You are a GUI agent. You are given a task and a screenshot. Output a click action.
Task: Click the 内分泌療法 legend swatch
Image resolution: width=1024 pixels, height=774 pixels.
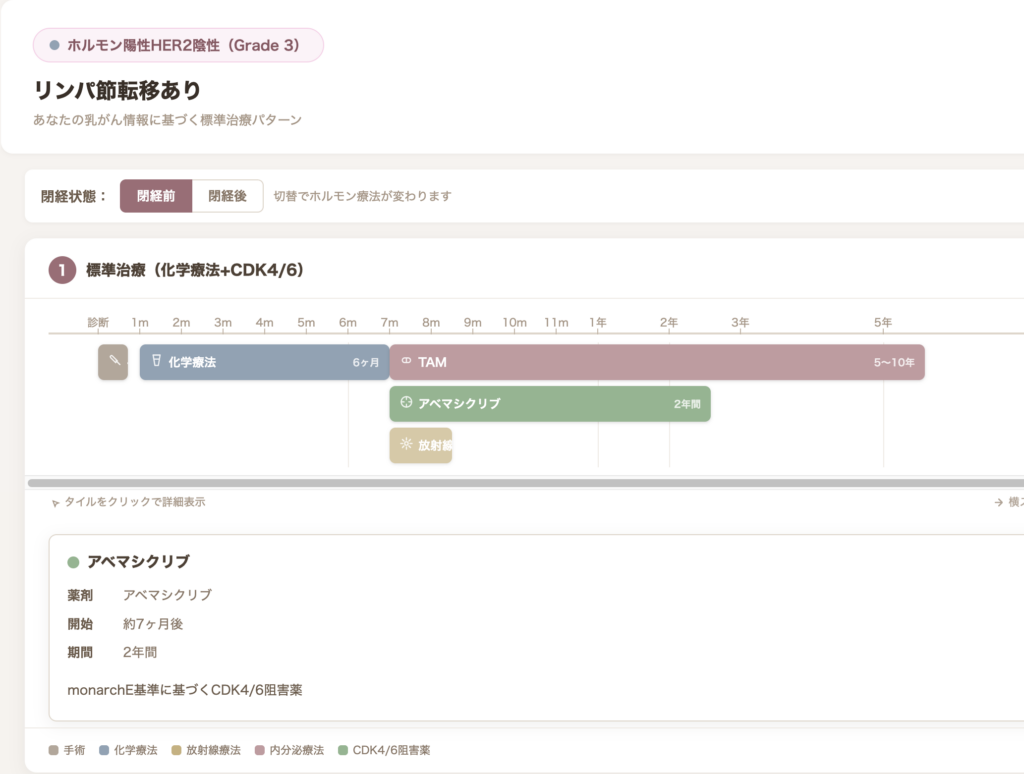pos(261,750)
